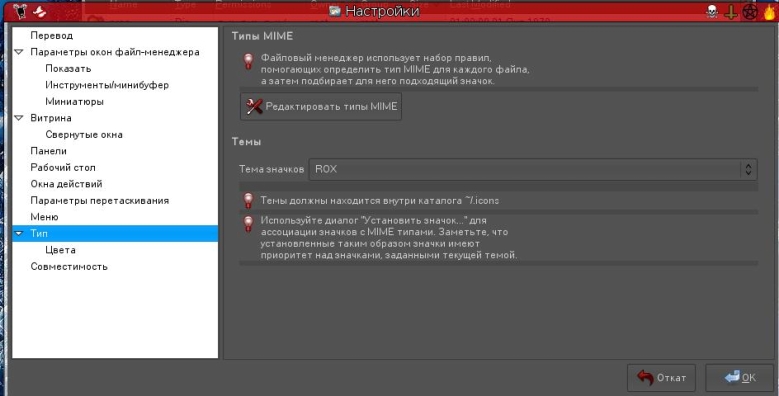Select Миниатюры in the settings list
The width and height of the screenshot is (779, 396).
[x=75, y=101]
